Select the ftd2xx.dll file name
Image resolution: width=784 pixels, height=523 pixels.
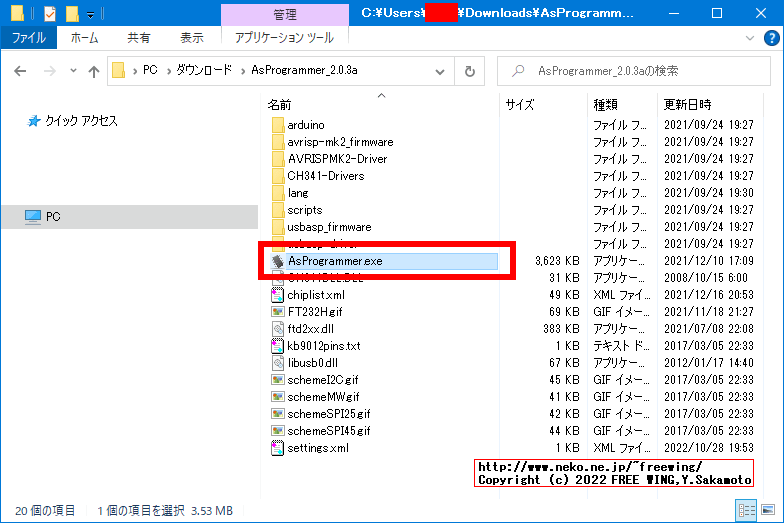click(x=310, y=329)
